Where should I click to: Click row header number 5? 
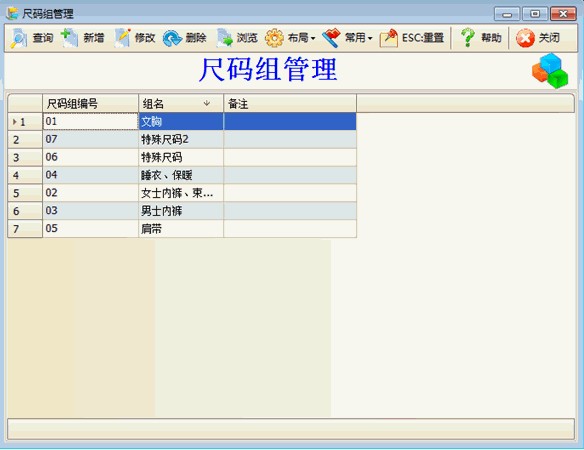point(25,193)
